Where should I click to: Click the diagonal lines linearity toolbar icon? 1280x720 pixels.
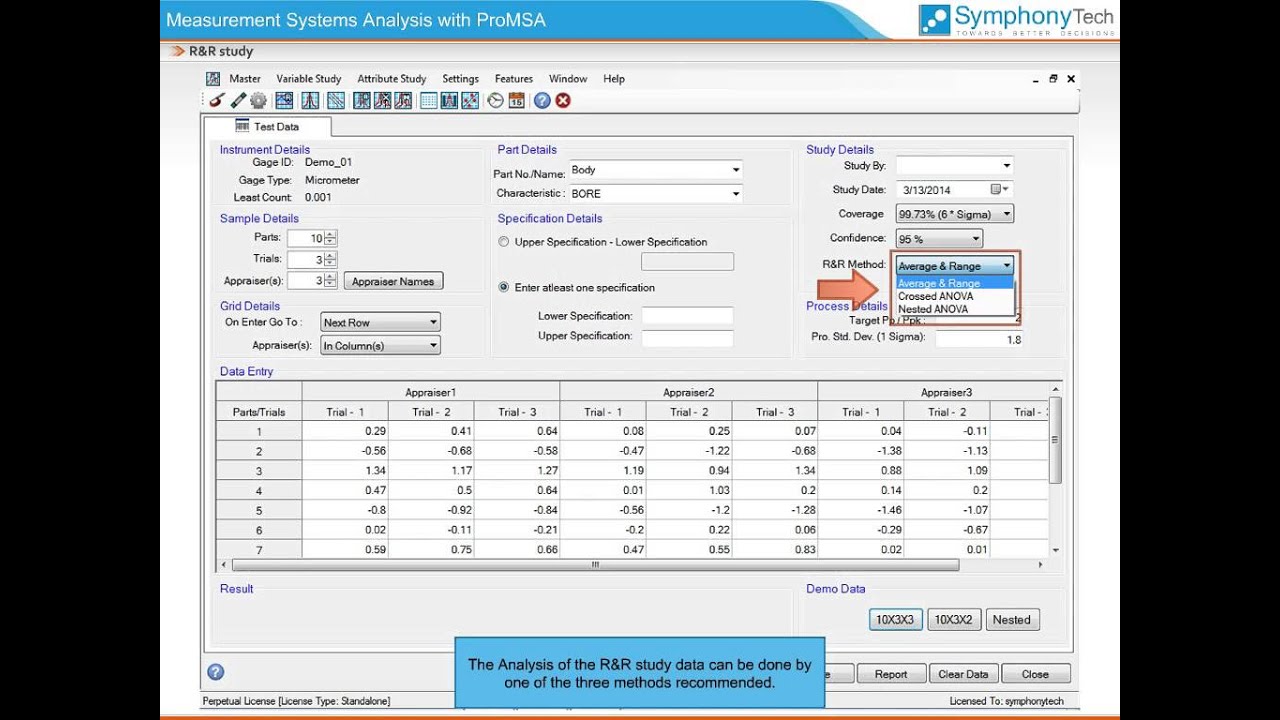[x=336, y=100]
